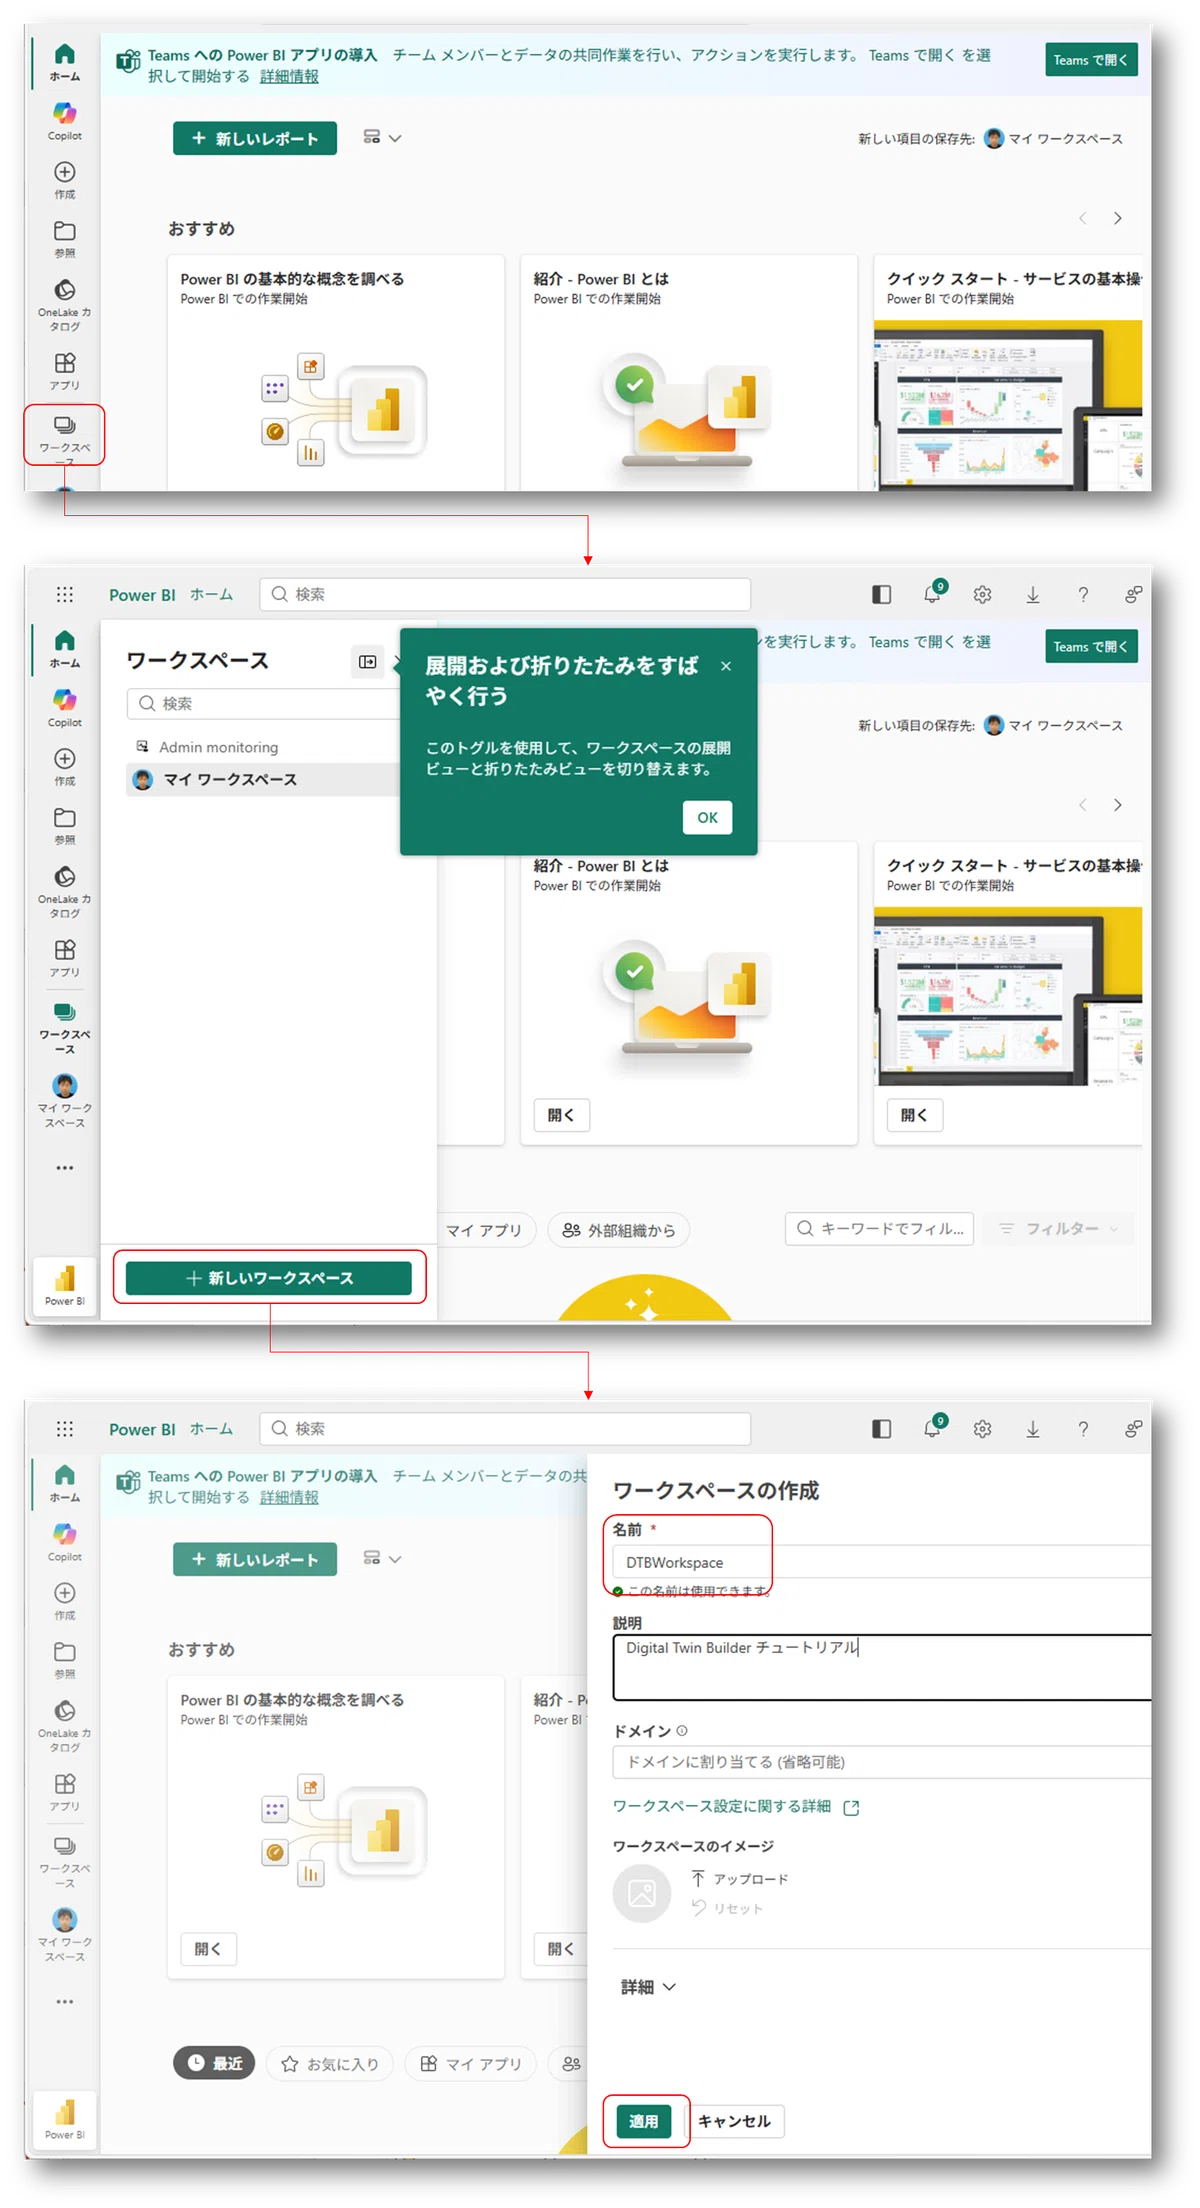Open the notifications bell in the third screenshot
Viewport: 1200px width, 2208px height.
tap(932, 1429)
